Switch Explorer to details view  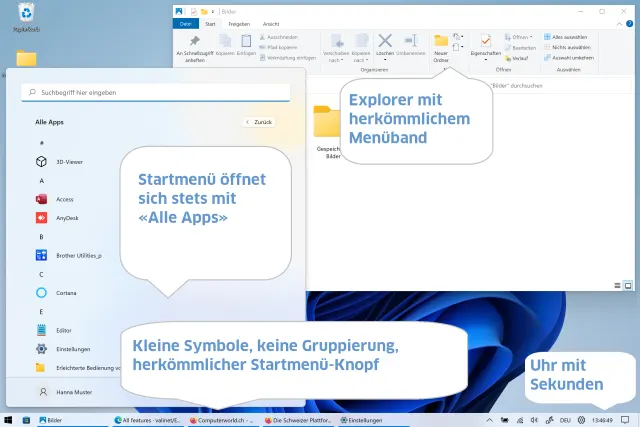tap(617, 286)
